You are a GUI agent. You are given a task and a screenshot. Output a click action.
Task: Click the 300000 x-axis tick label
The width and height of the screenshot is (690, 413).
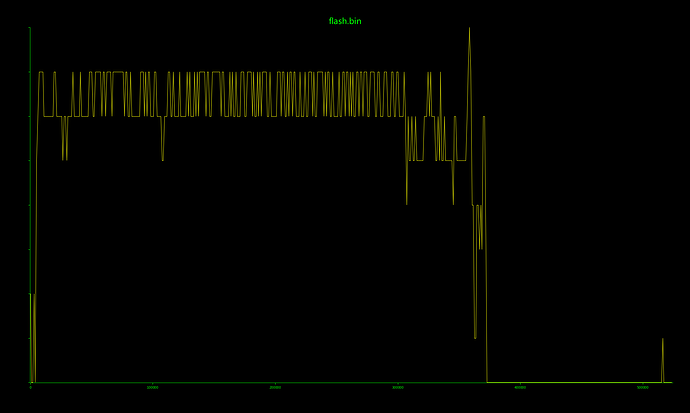pyautogui.click(x=397, y=387)
